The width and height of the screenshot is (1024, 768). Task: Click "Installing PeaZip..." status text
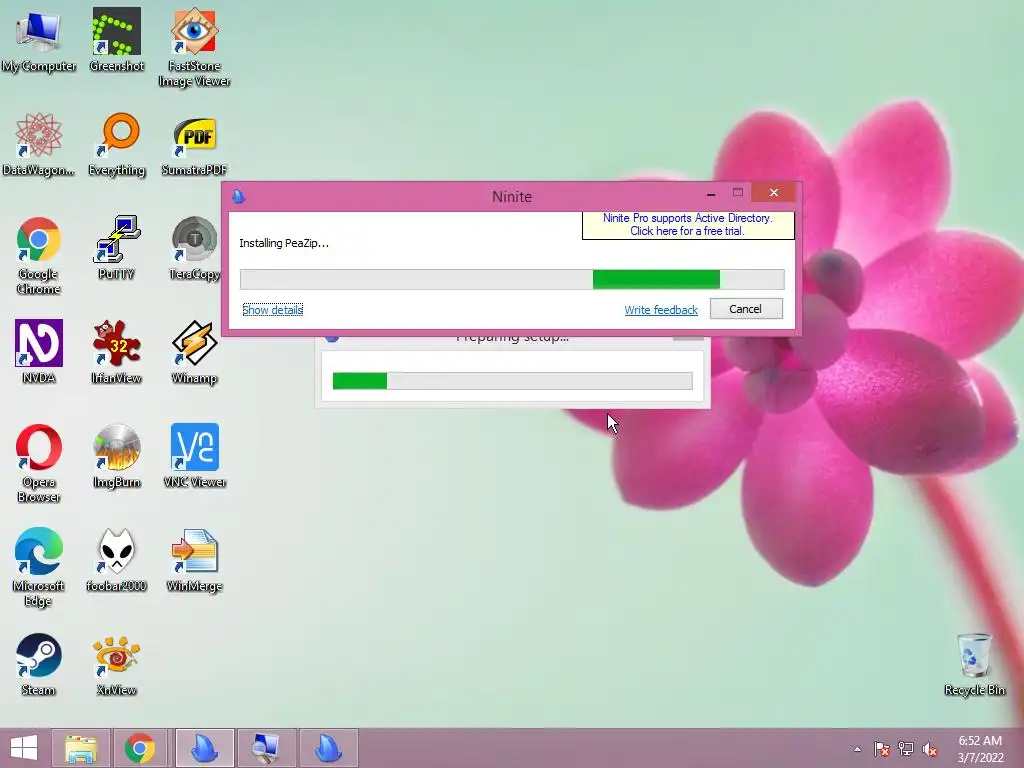pyautogui.click(x=284, y=243)
